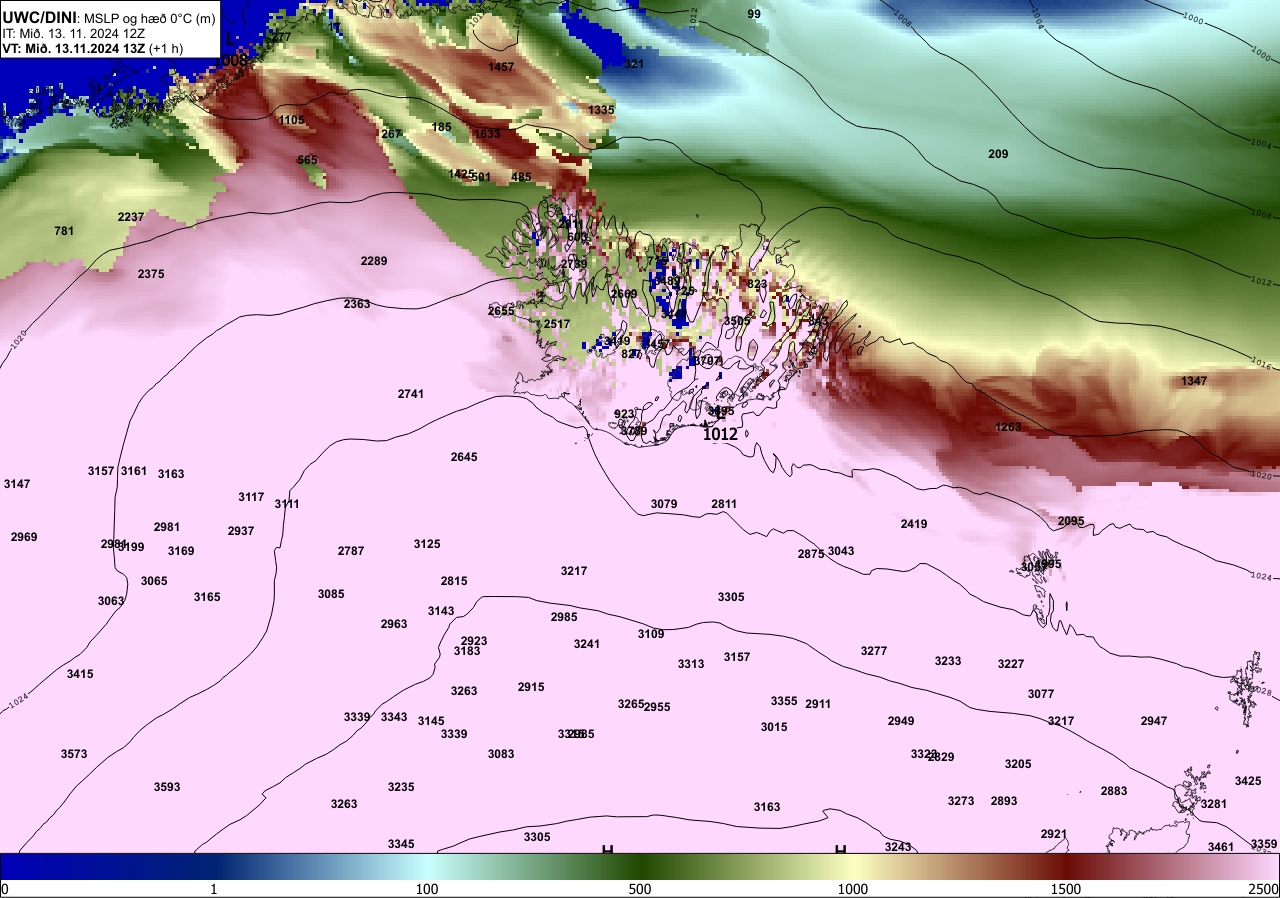The height and width of the screenshot is (898, 1280).
Task: Click the height value 321
Action: point(634,64)
